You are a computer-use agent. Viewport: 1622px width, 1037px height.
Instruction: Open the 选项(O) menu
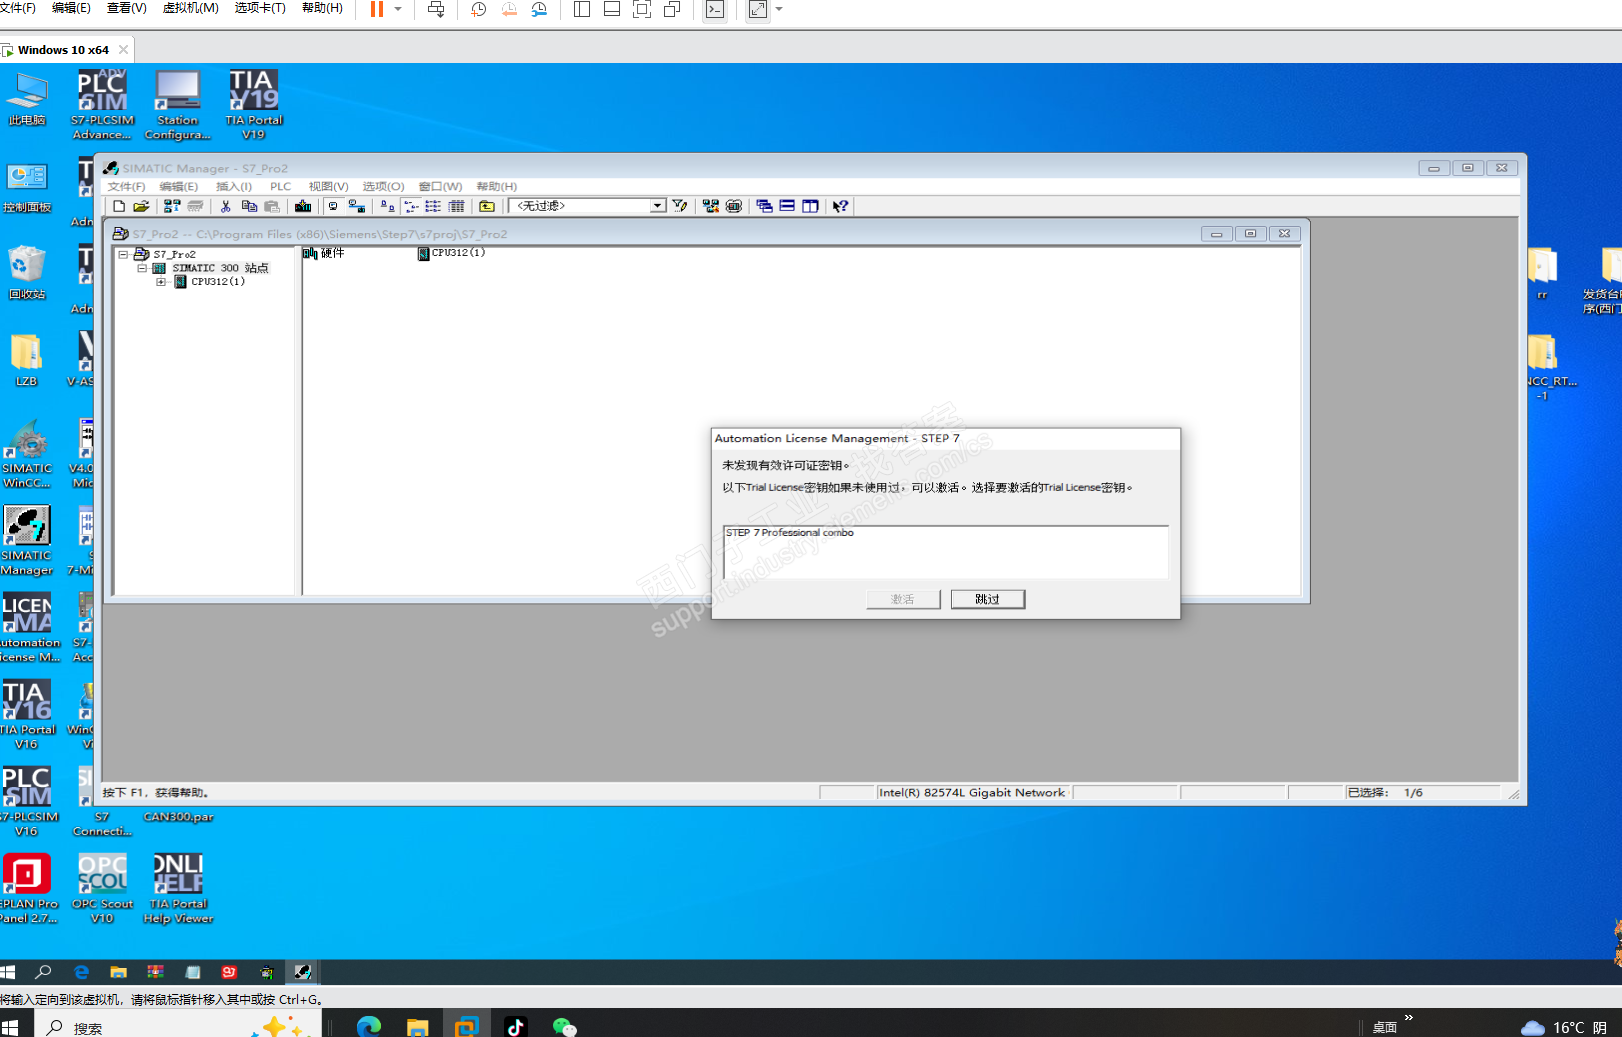click(383, 186)
